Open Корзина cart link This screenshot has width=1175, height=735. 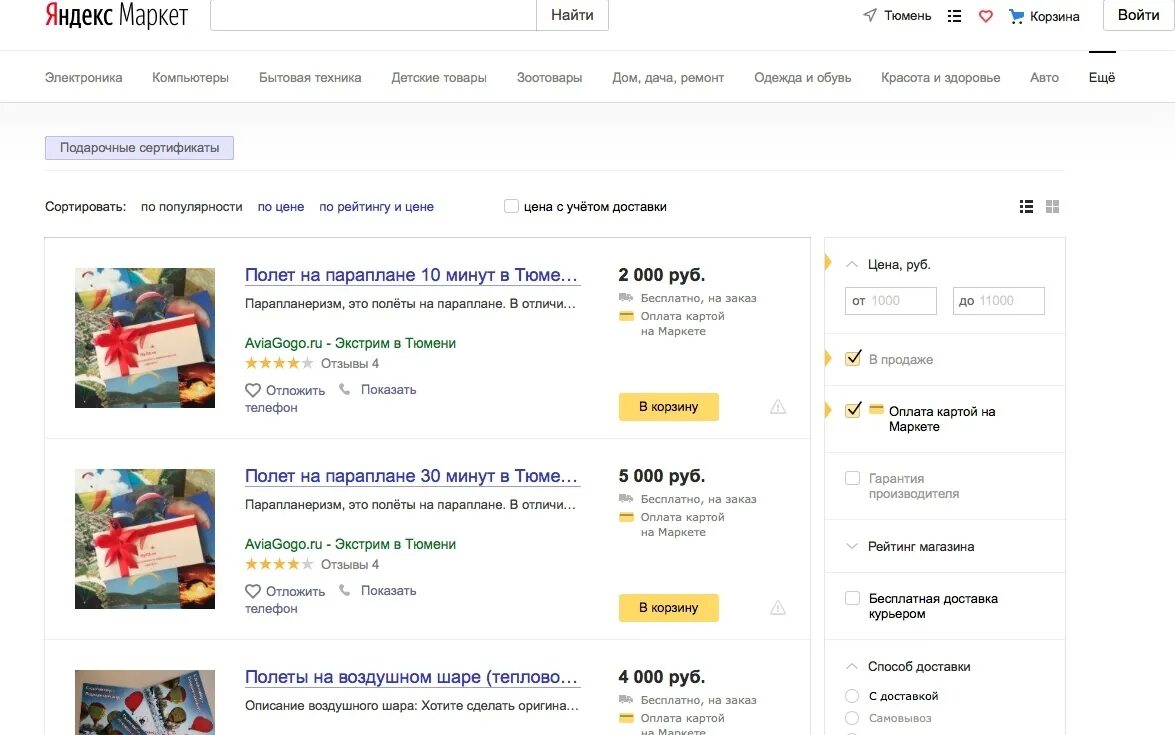pyautogui.click(x=1054, y=16)
